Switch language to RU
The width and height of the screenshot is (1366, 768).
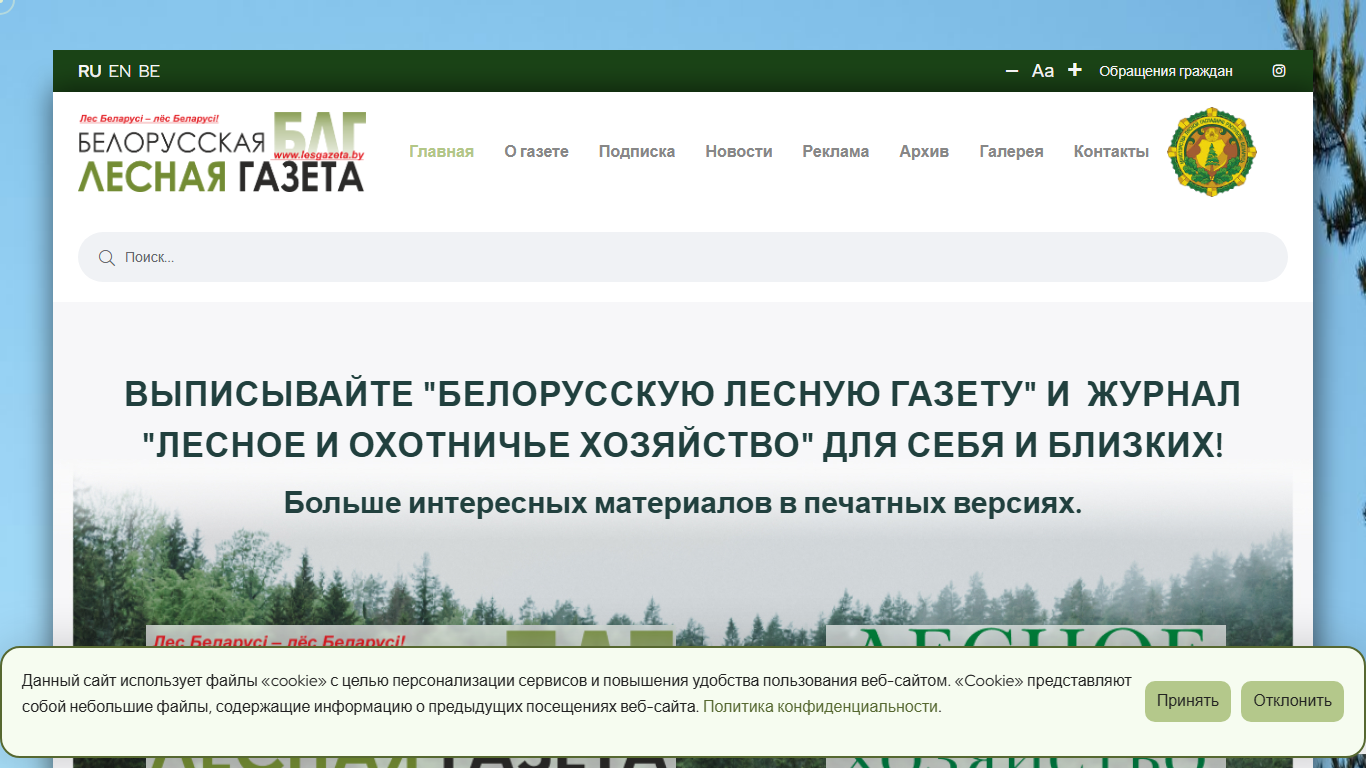coord(90,71)
